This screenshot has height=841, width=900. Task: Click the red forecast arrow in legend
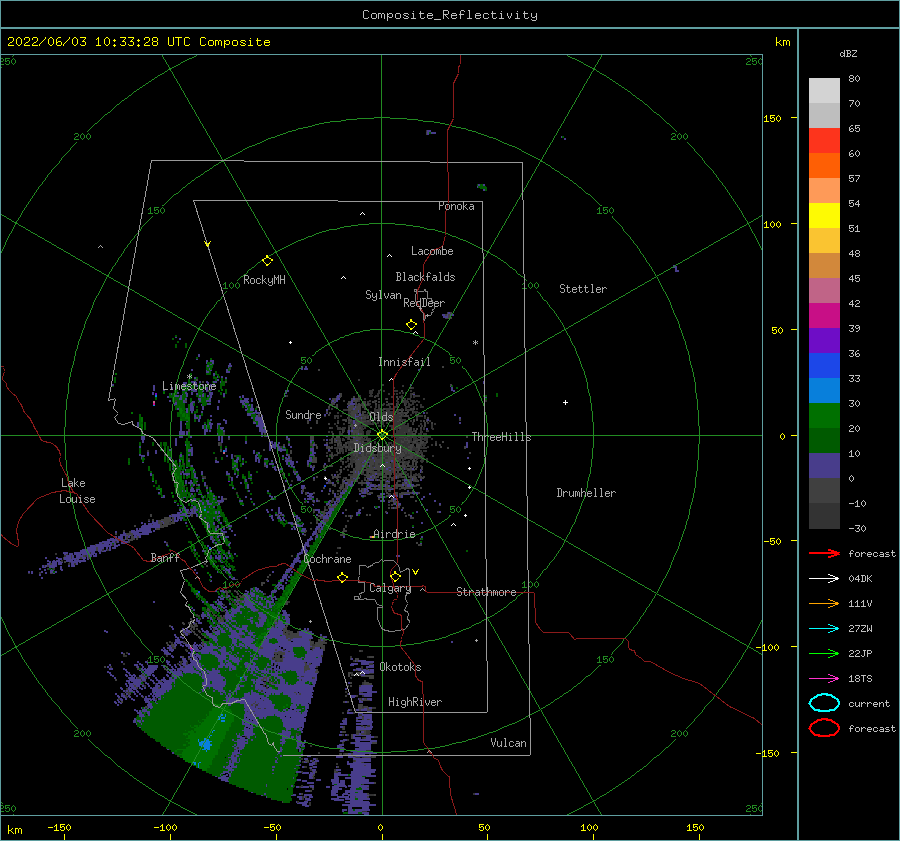pos(824,553)
